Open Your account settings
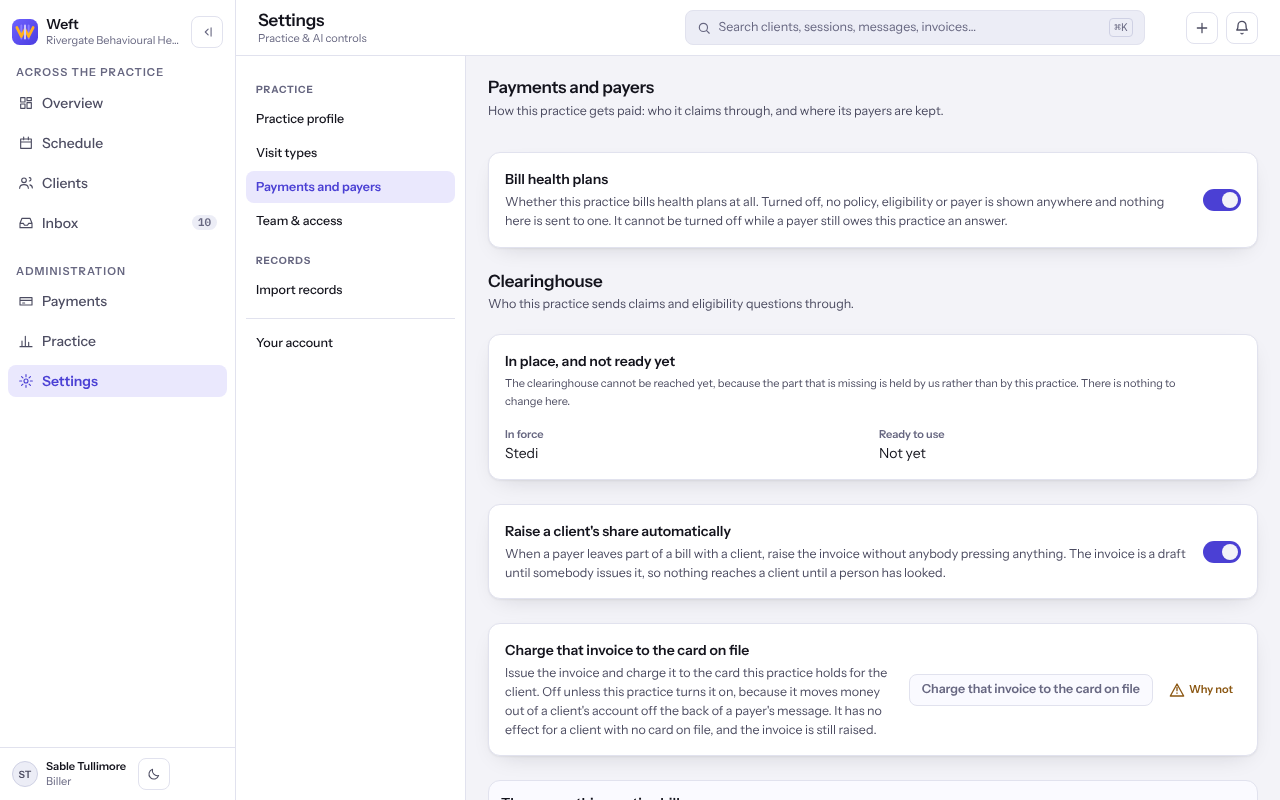 tap(350, 343)
